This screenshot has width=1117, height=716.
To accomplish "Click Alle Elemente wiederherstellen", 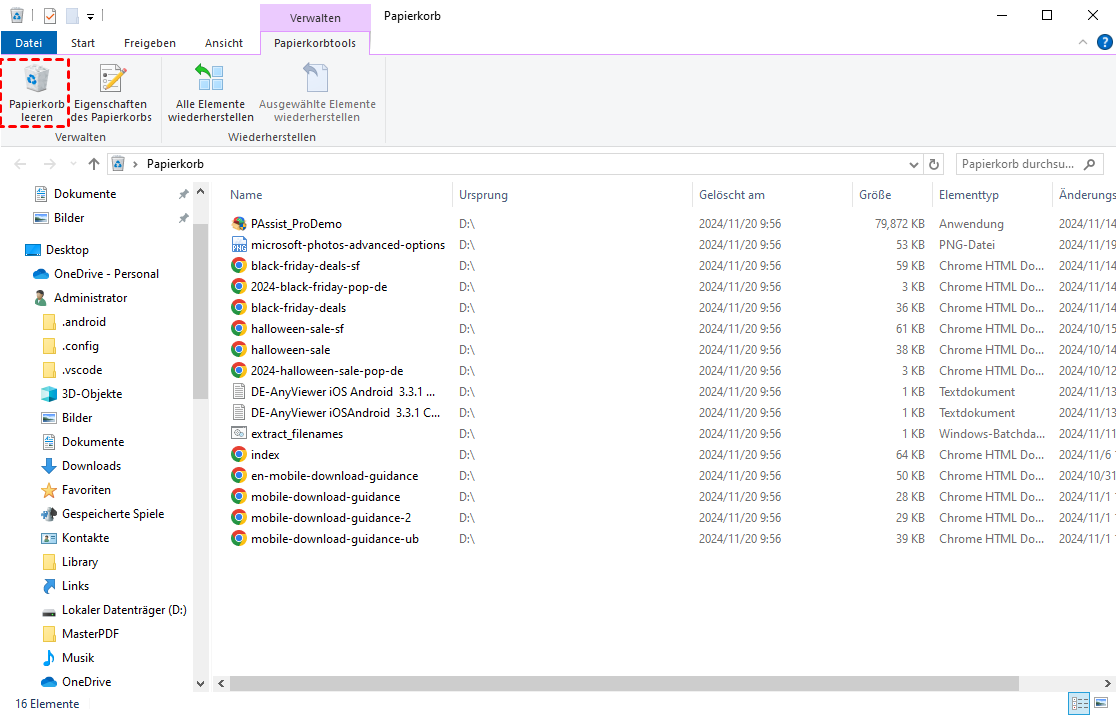I will pyautogui.click(x=210, y=93).
